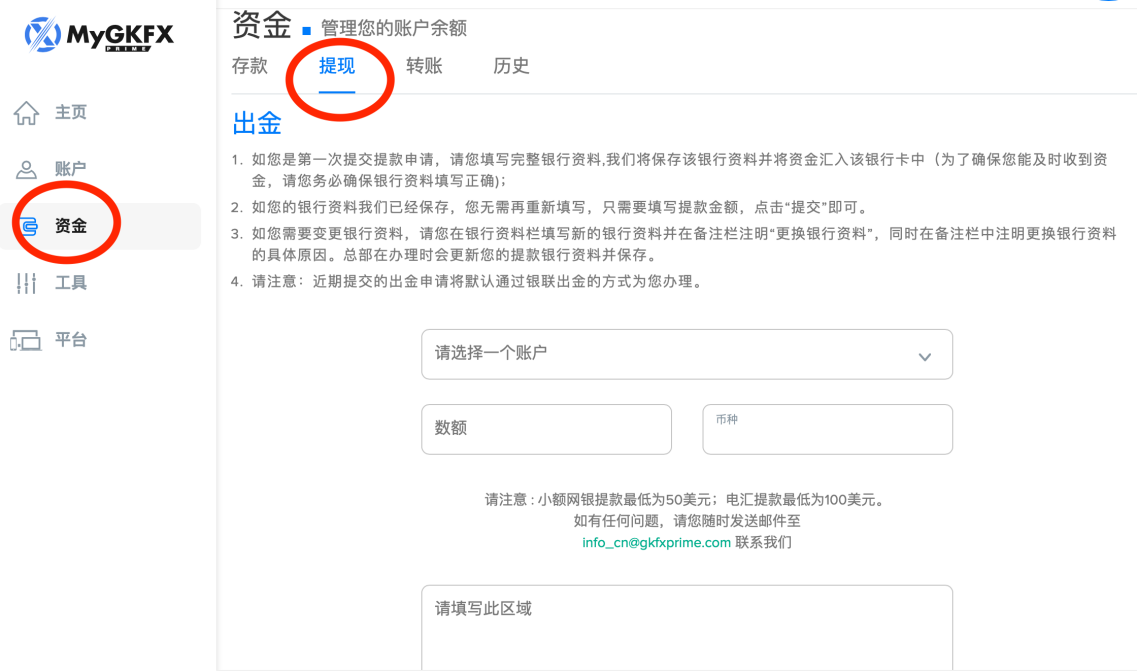
Task: Open 账户 label in sidebar menu
Action: click(71, 170)
